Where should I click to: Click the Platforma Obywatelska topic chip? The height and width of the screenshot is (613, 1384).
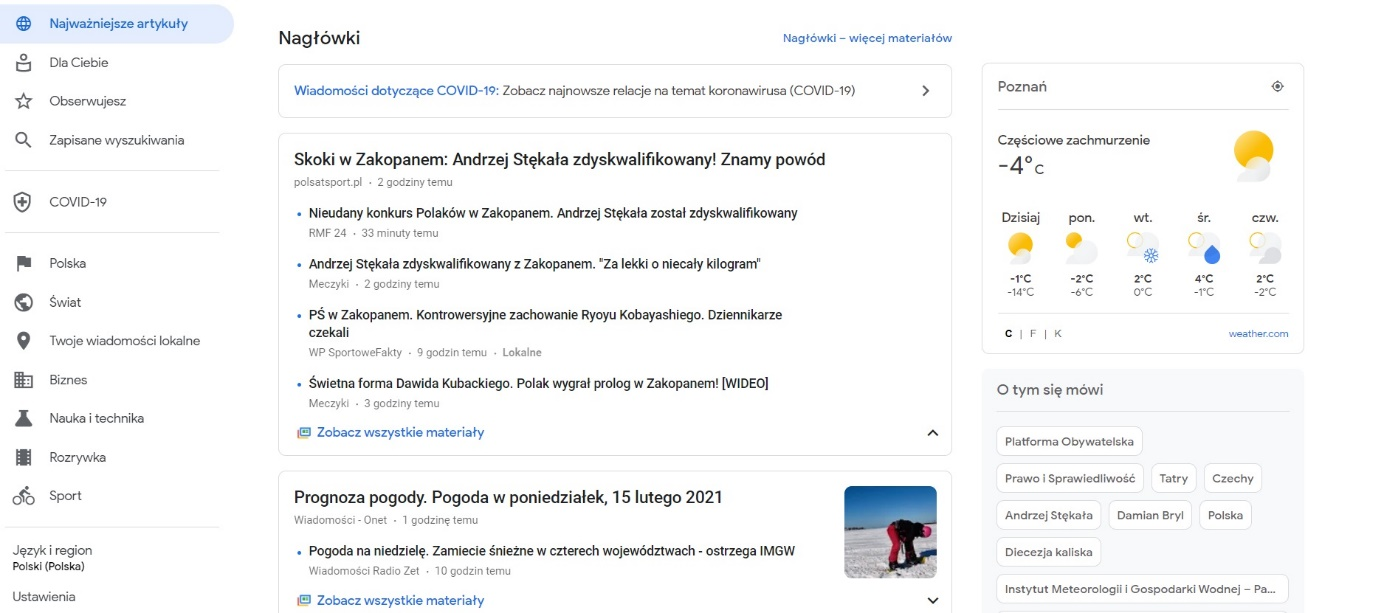point(1069,441)
